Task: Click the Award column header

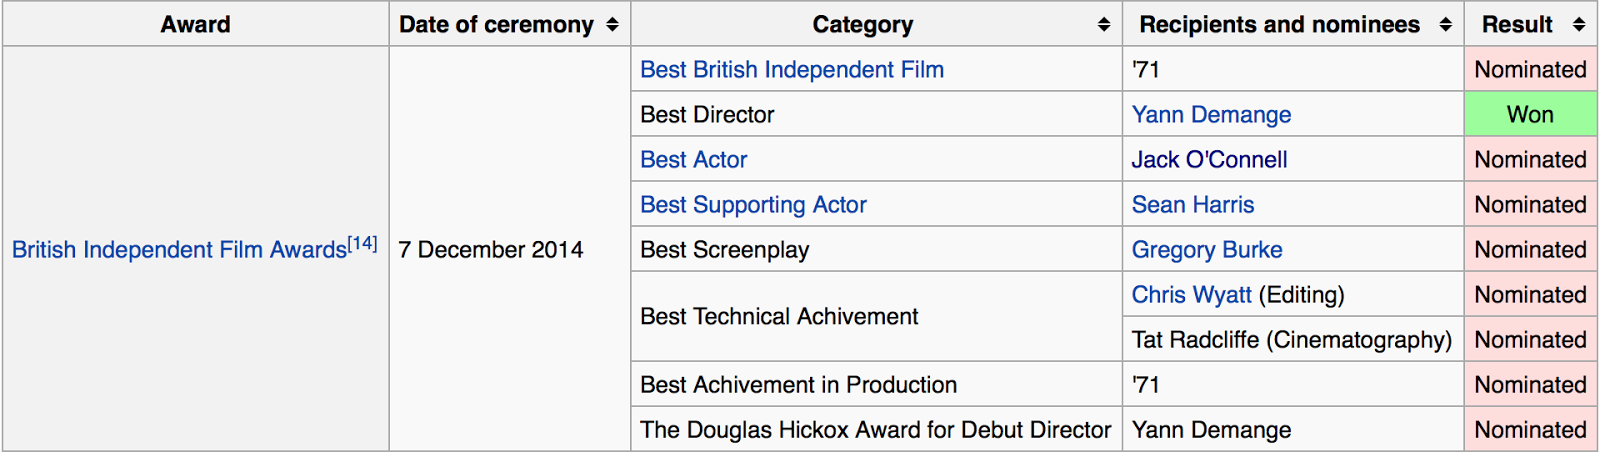Action: coord(195,25)
